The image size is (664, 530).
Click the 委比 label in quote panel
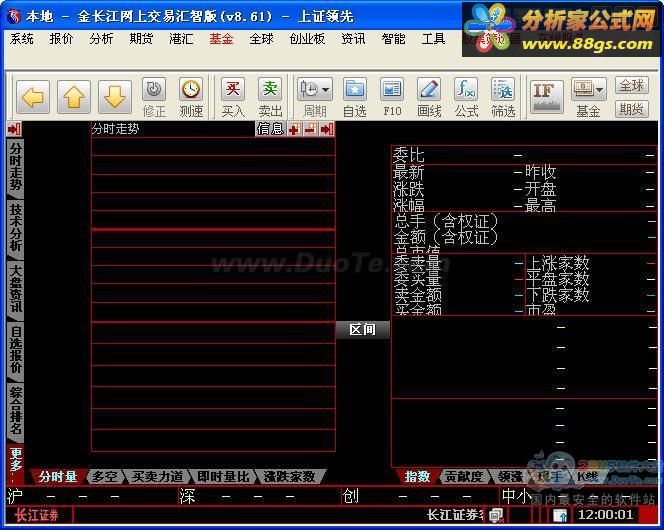(x=409, y=155)
